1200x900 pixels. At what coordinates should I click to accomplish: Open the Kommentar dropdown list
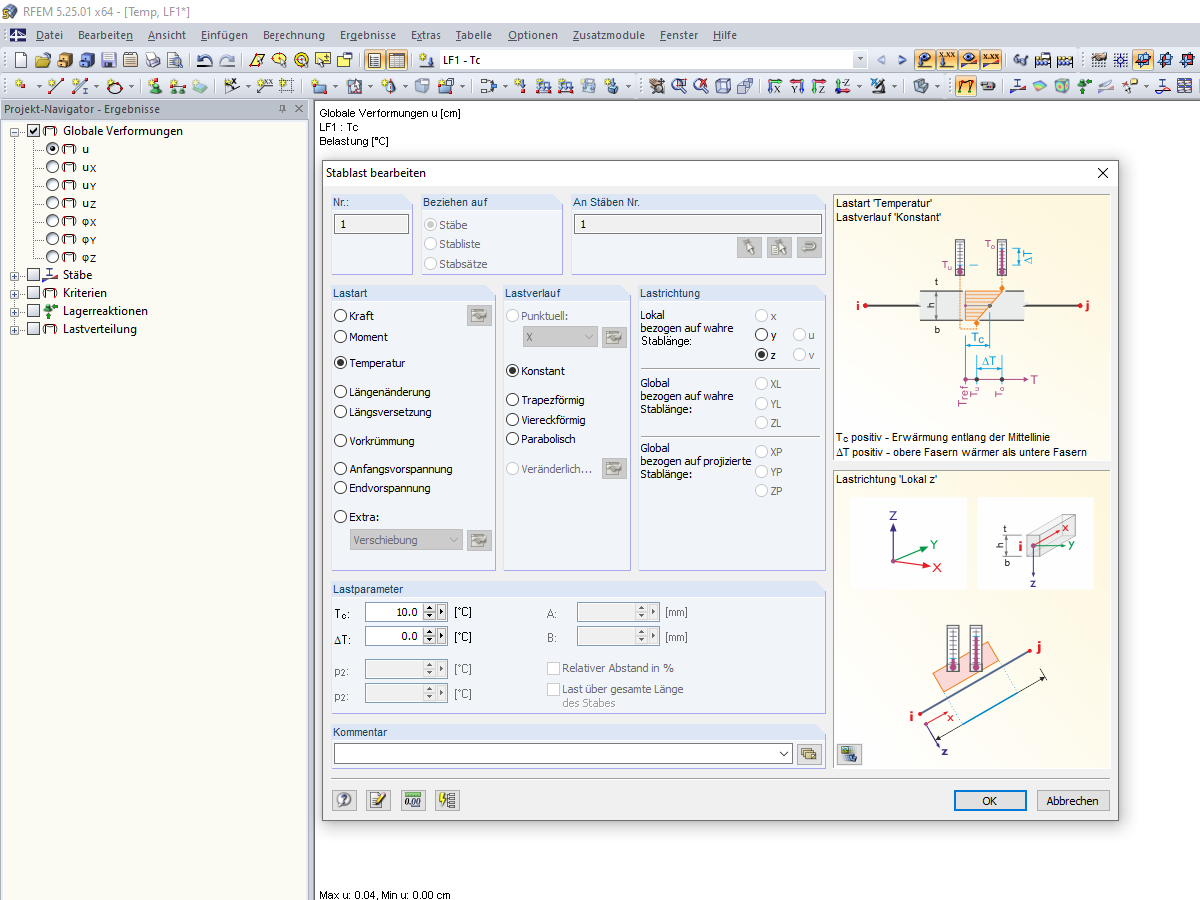(x=782, y=754)
